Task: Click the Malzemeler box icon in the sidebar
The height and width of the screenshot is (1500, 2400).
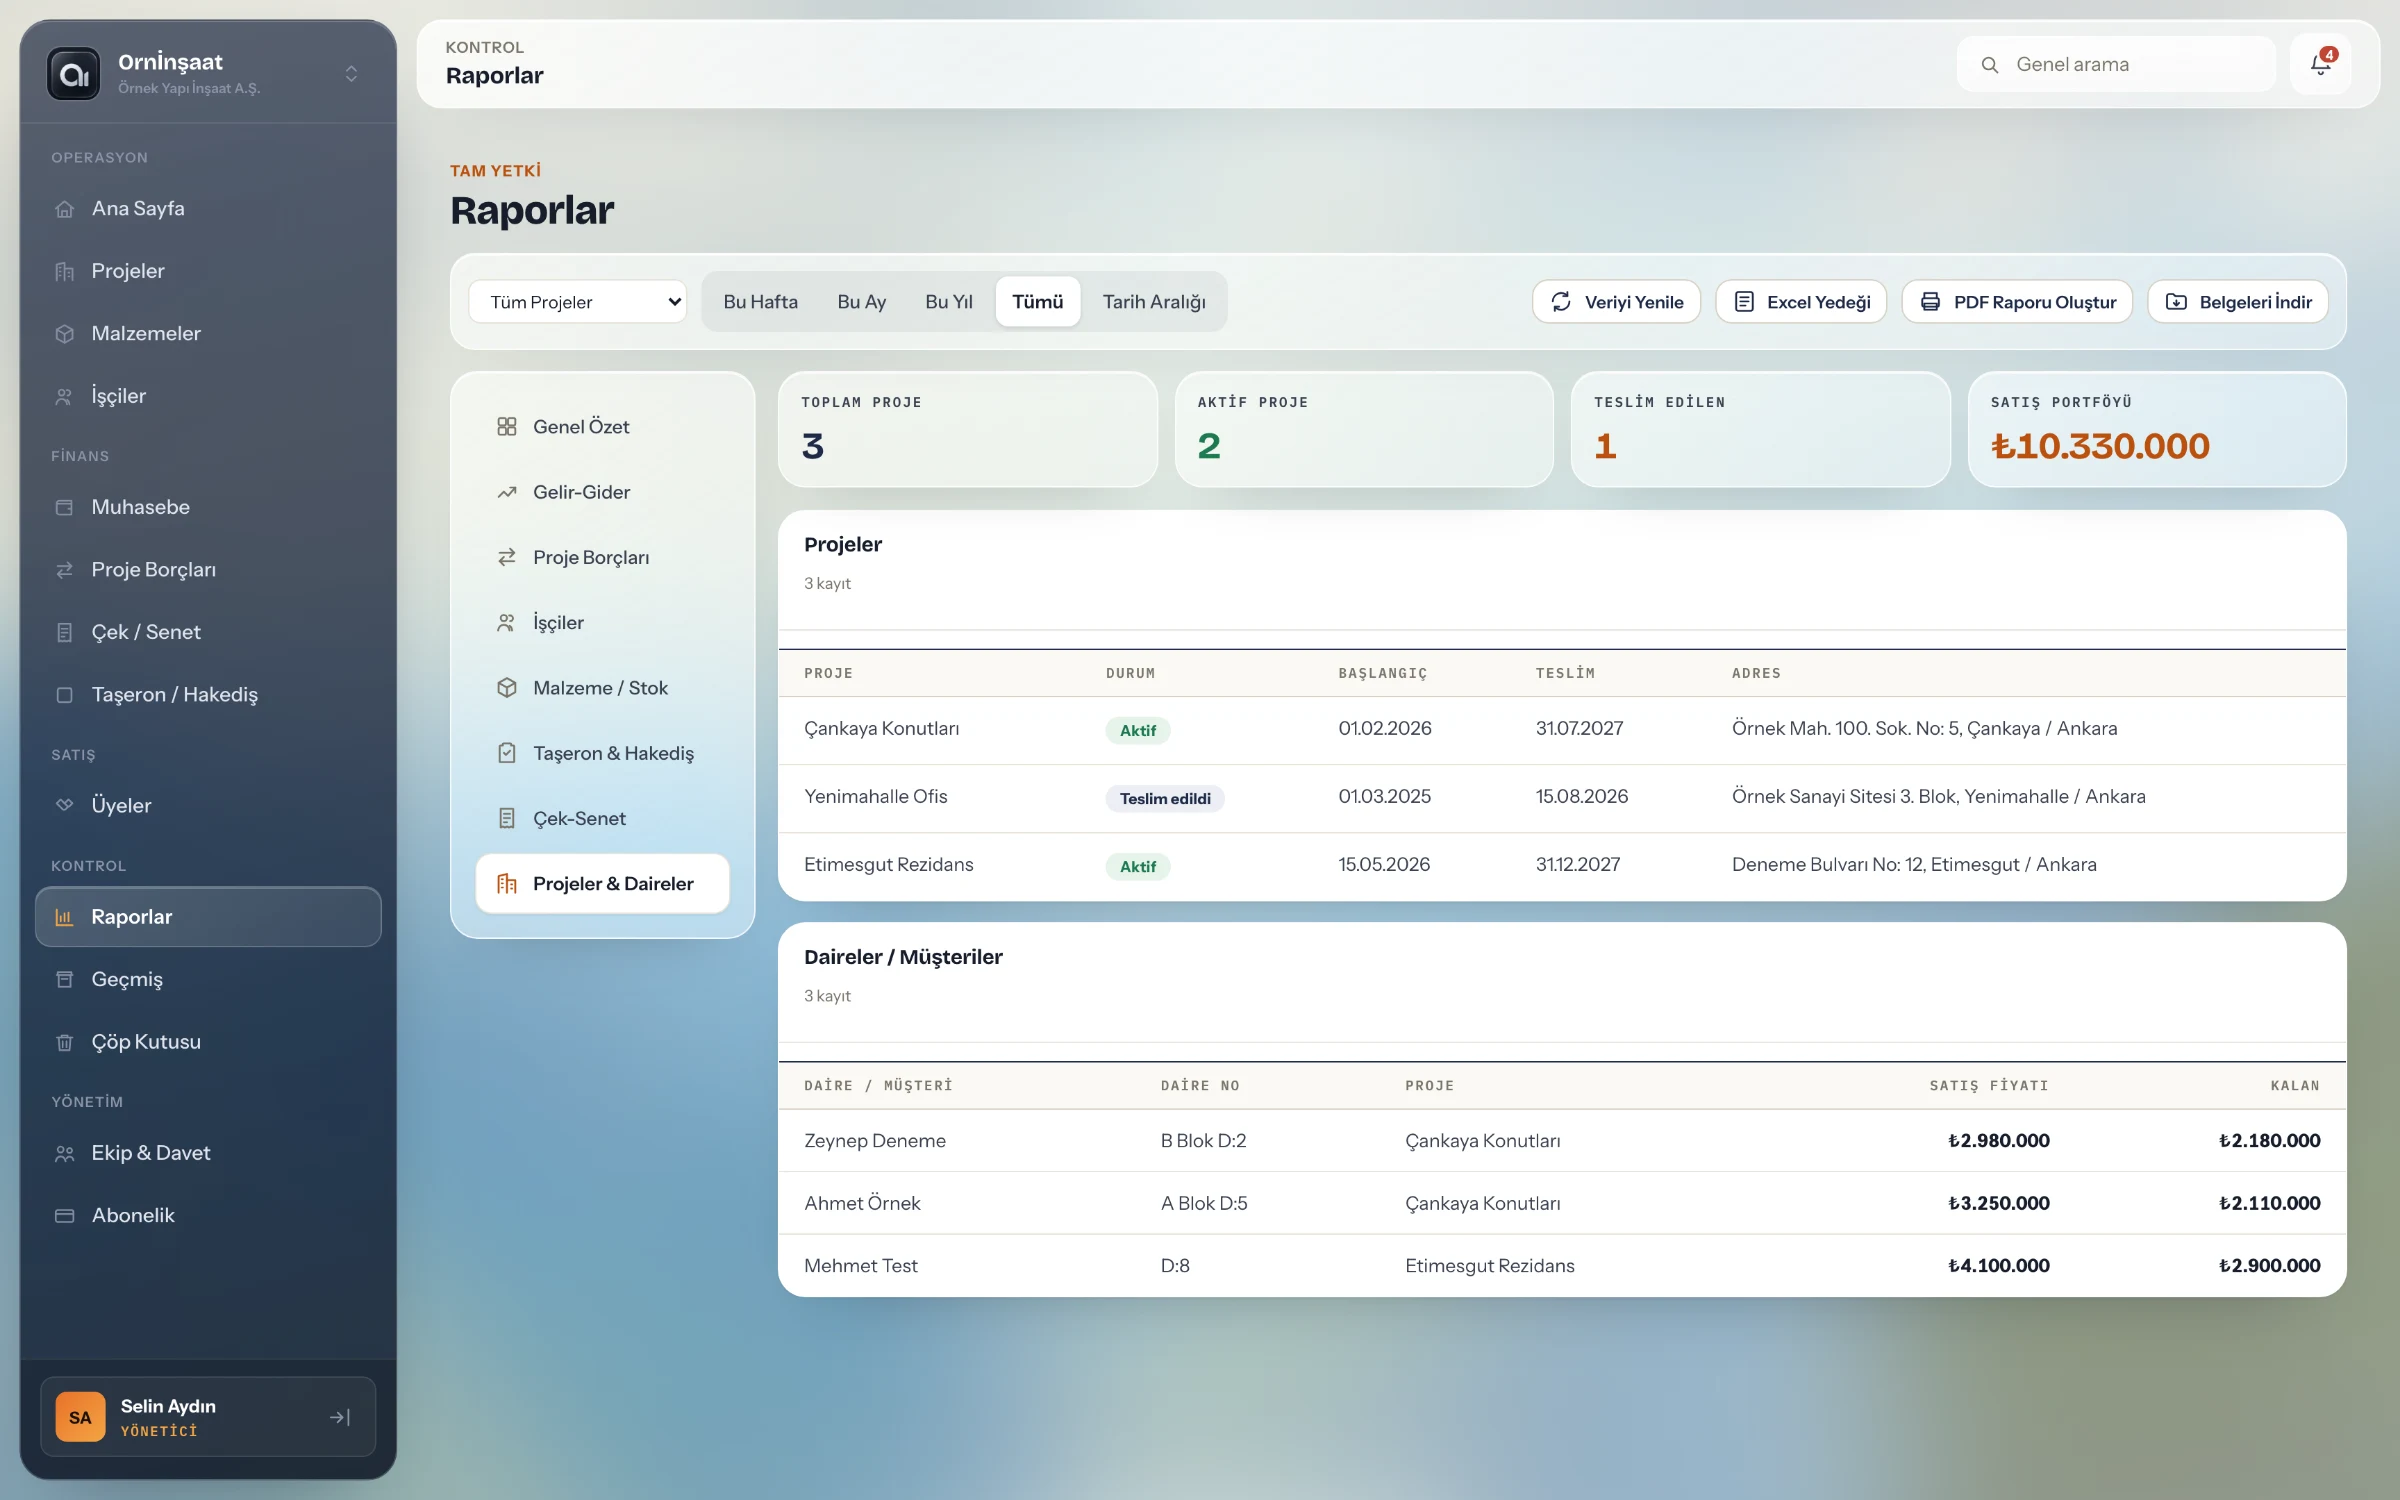Action: point(65,334)
